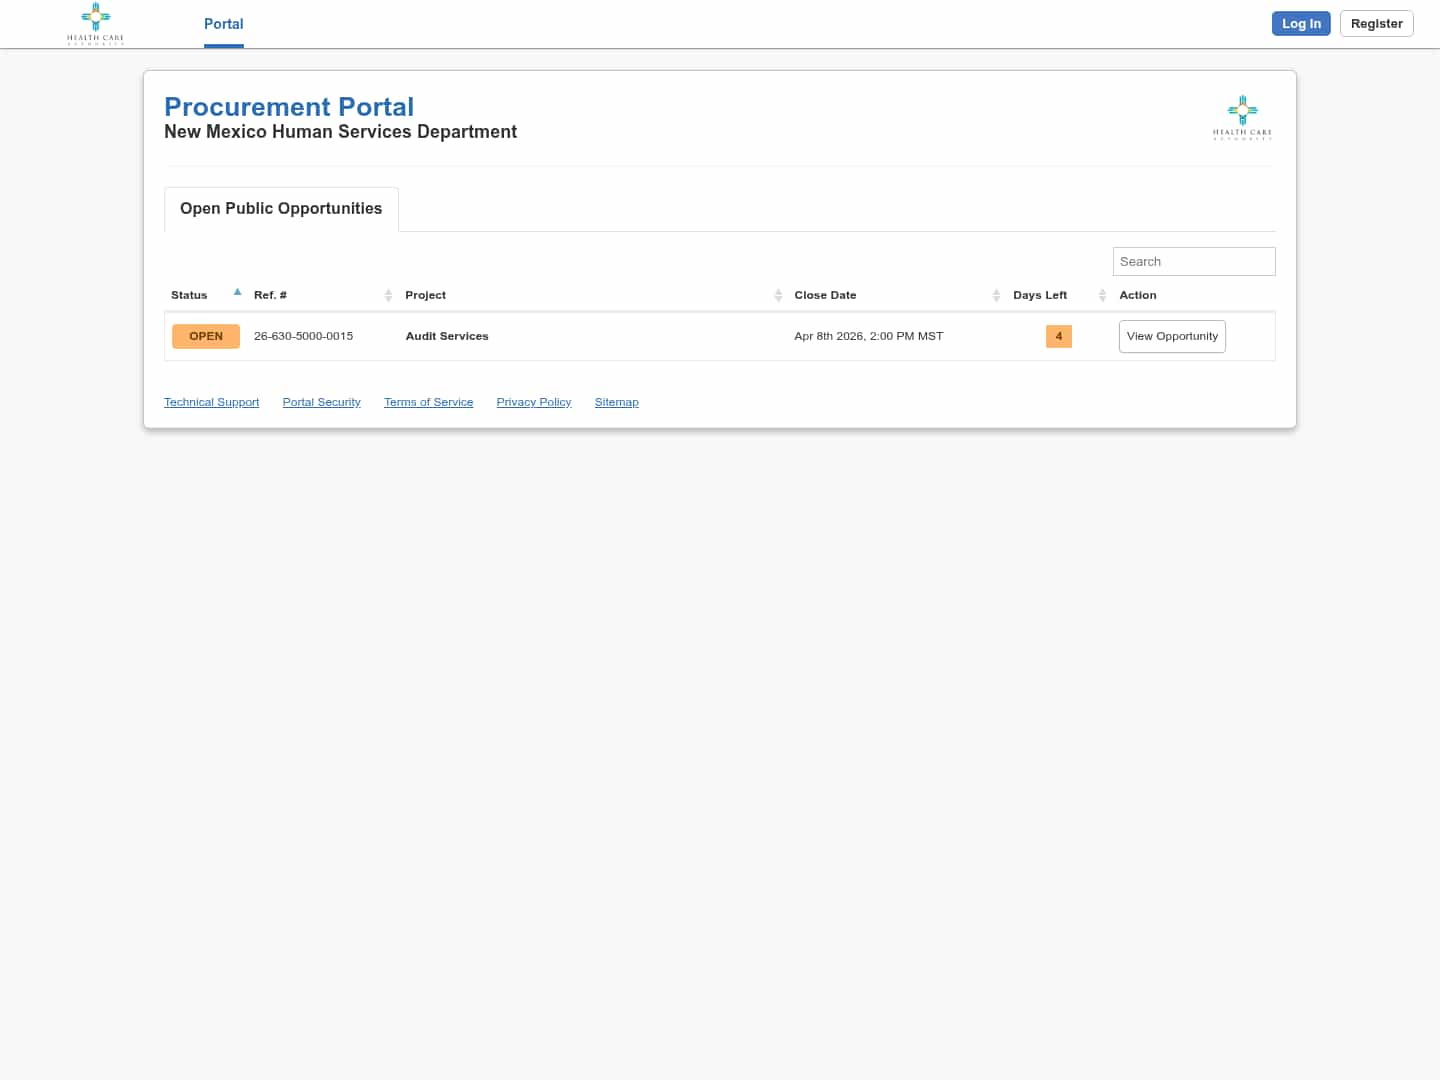Sort by Close Date using sort arrows

click(x=996, y=295)
